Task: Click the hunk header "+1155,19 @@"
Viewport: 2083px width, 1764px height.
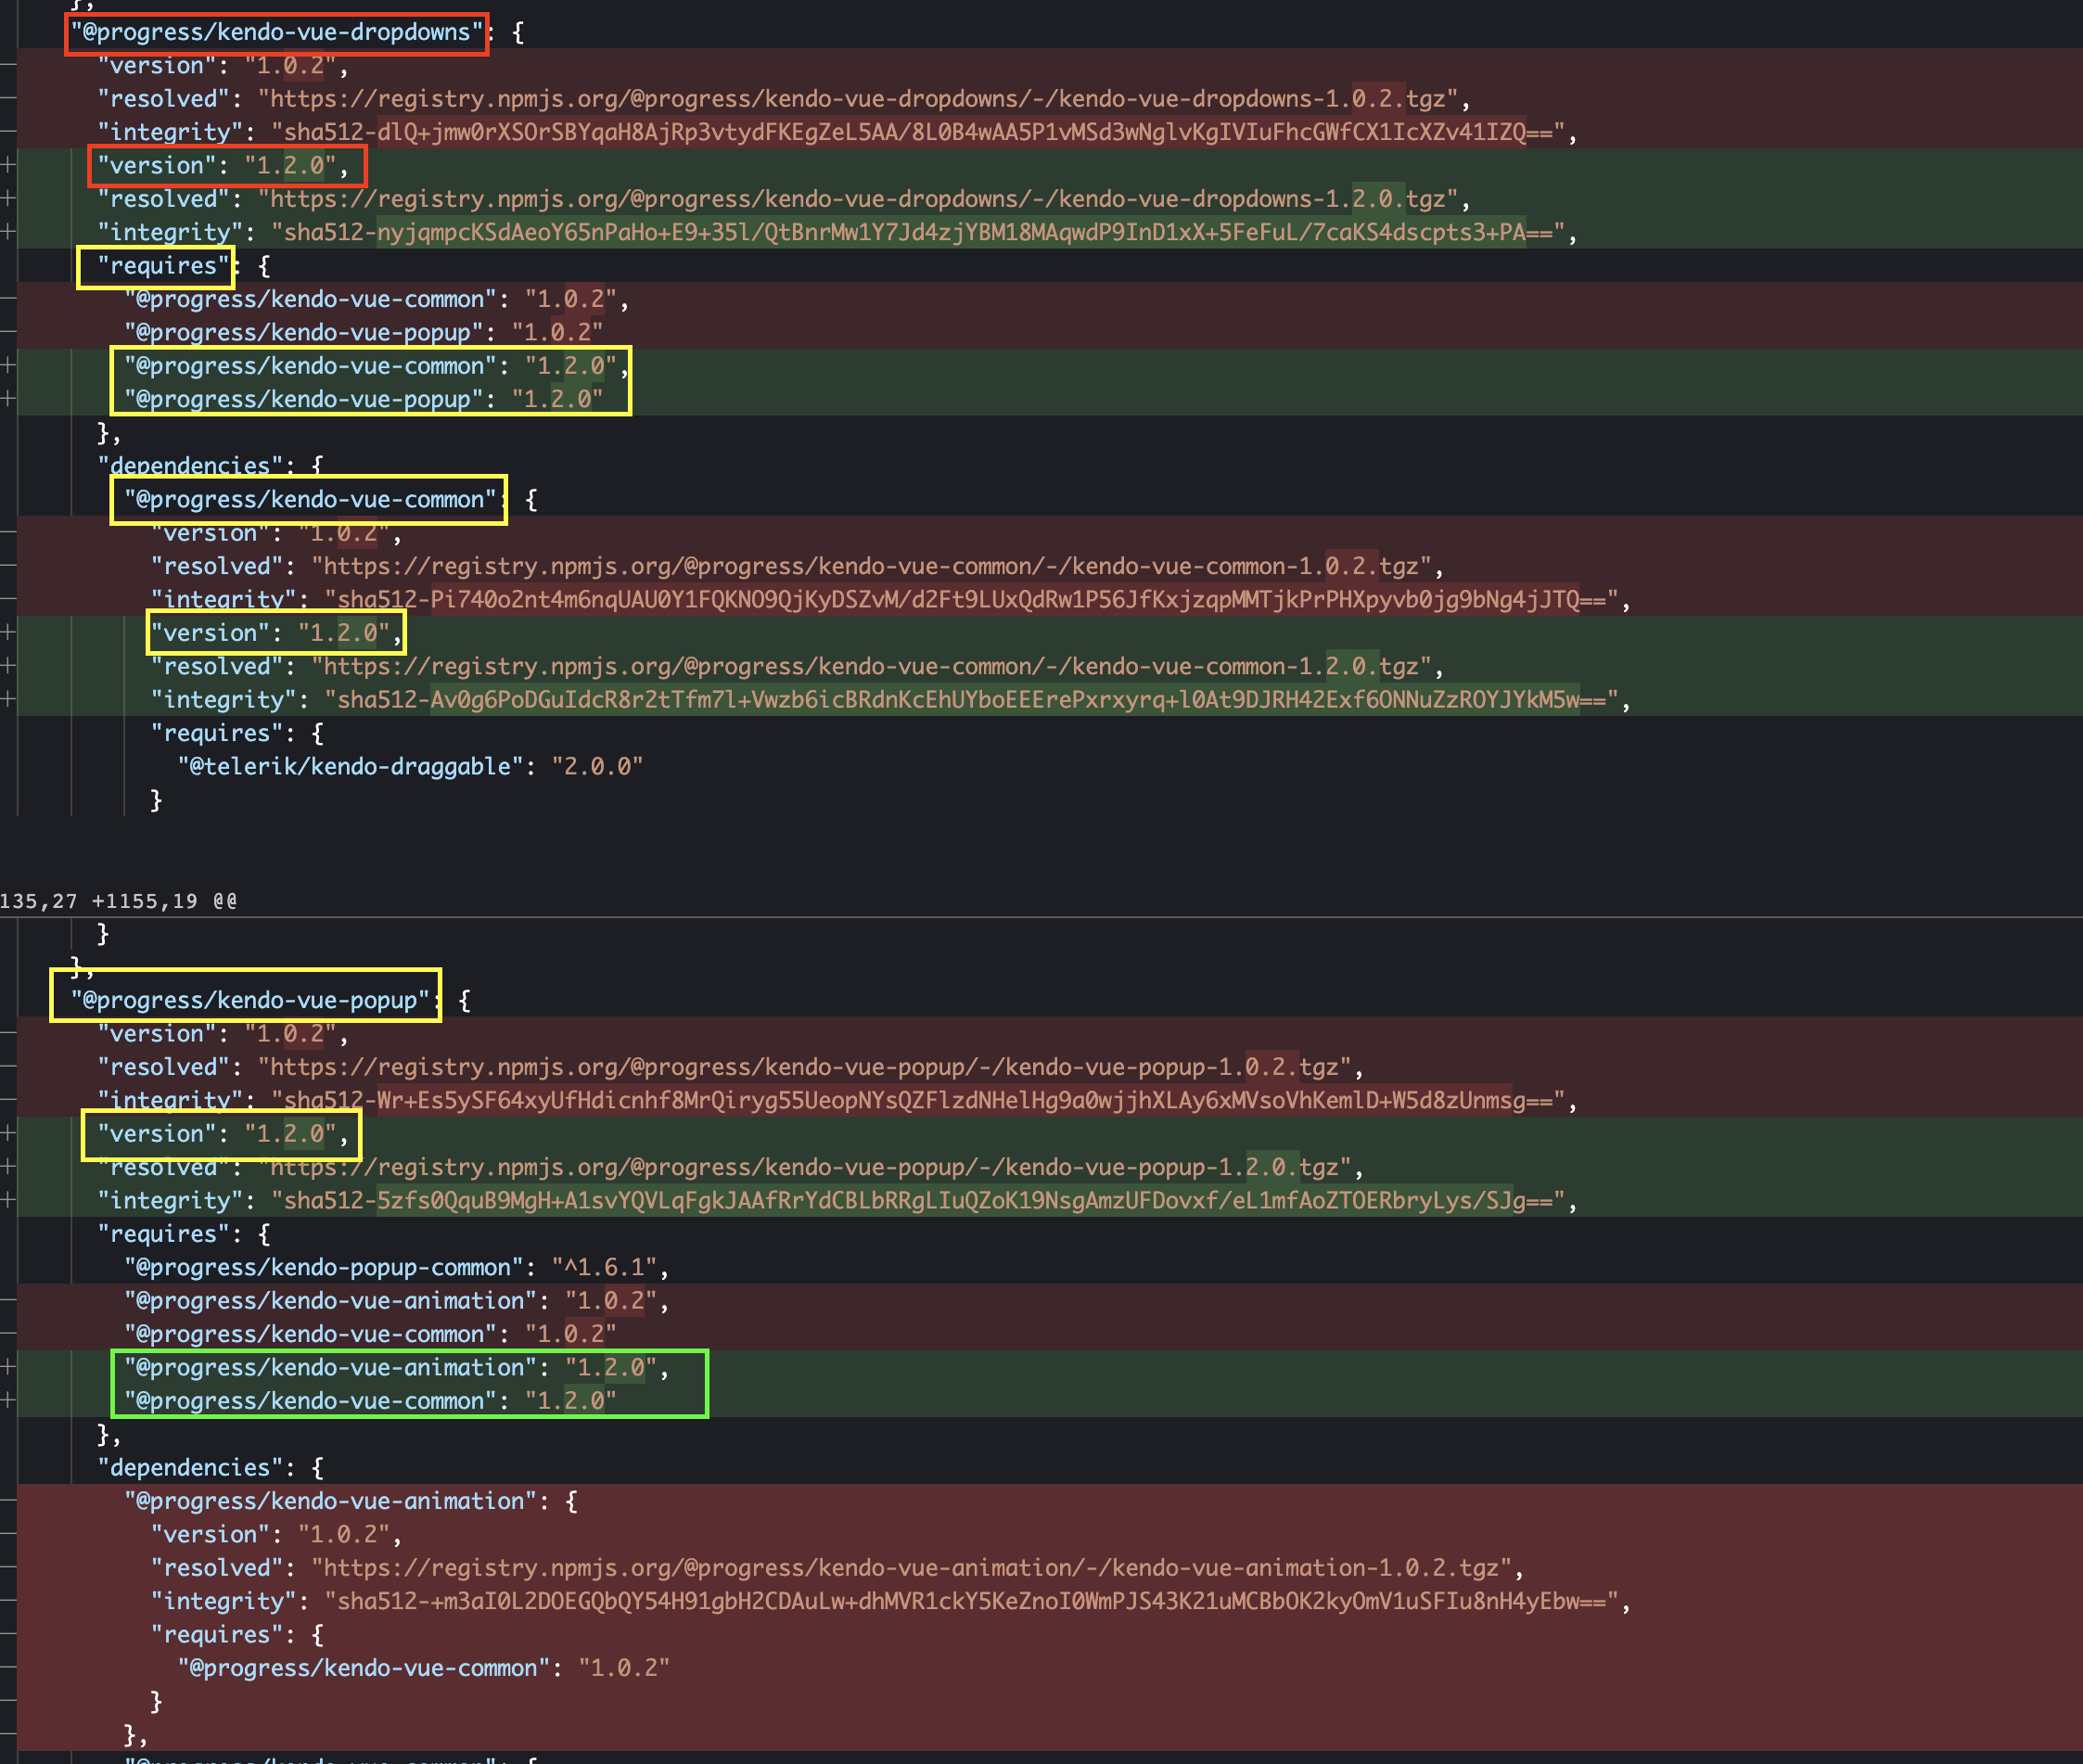Action: (x=164, y=901)
